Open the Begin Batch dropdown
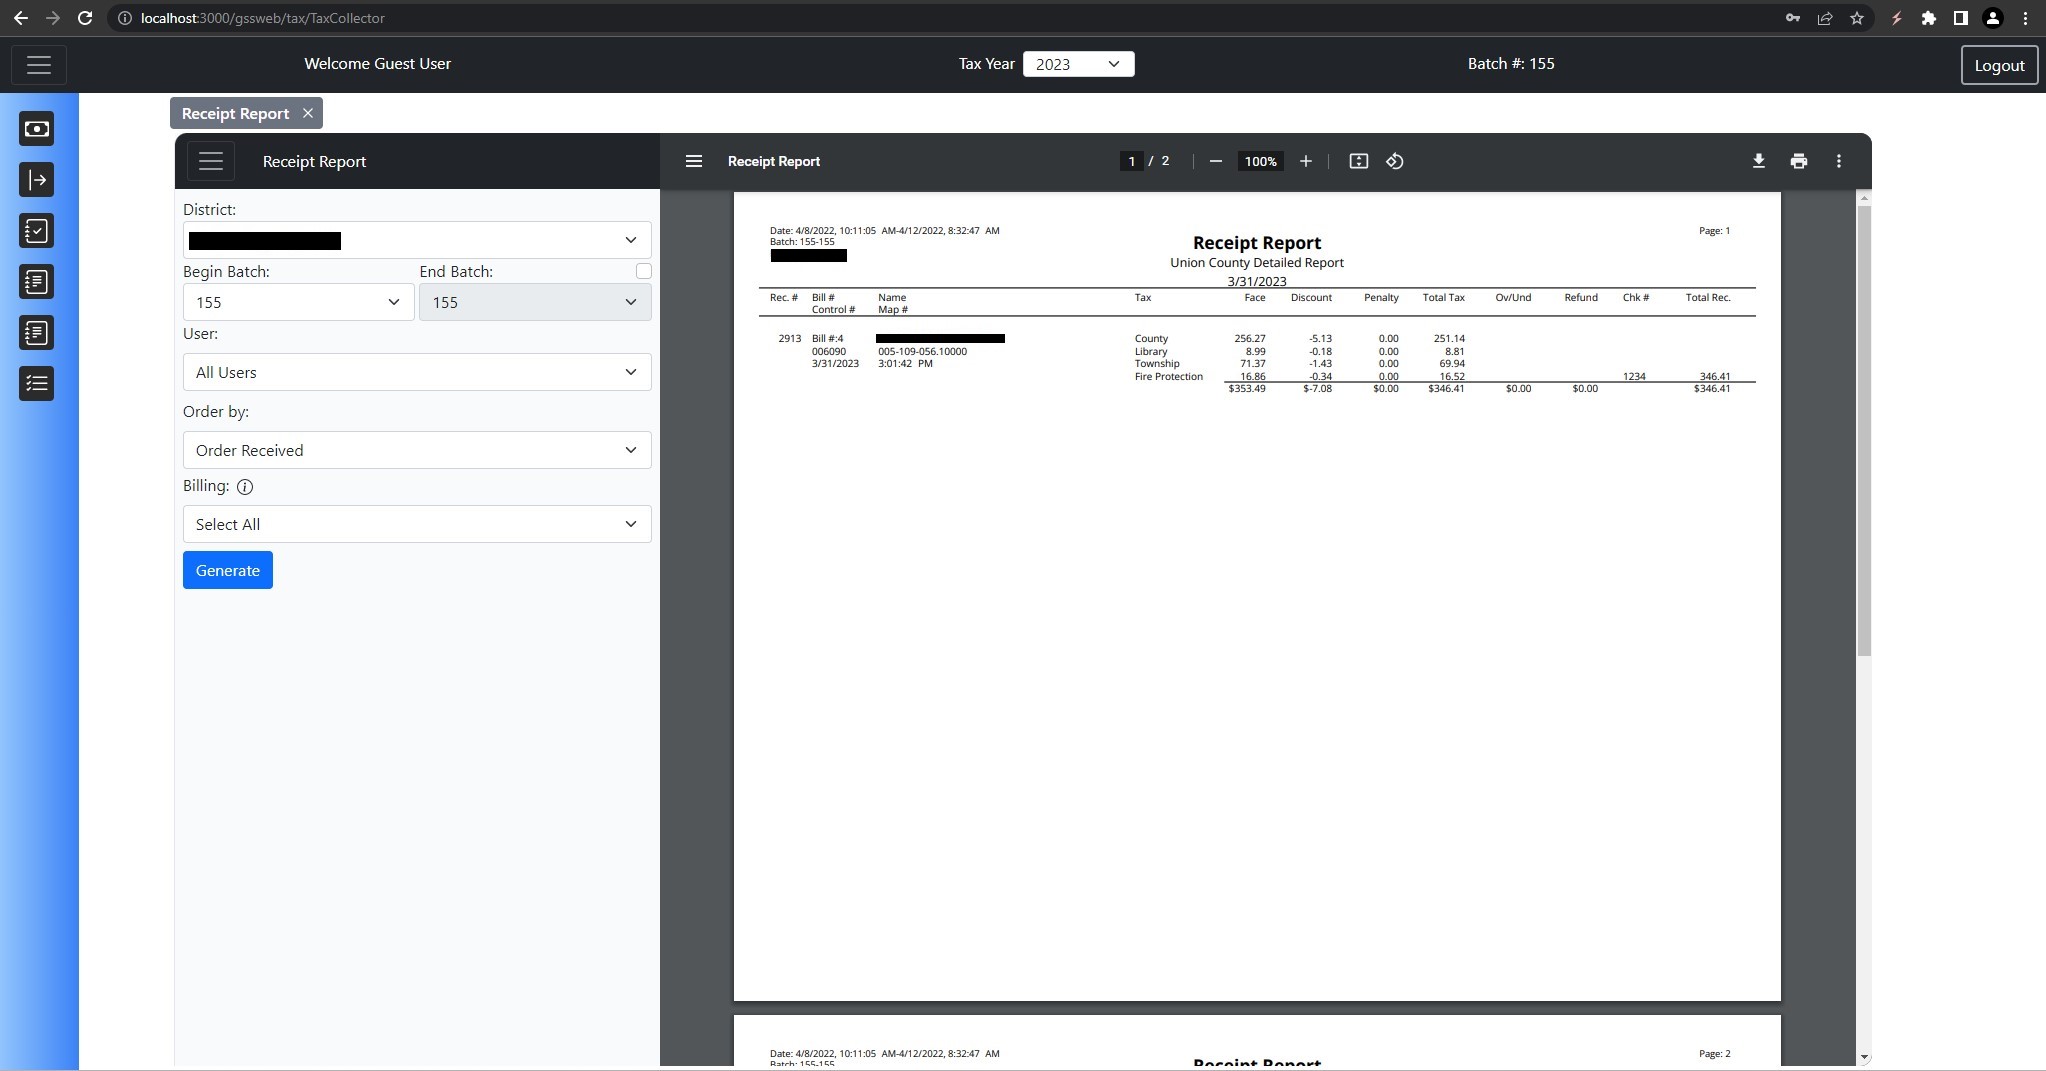The width and height of the screenshot is (2046, 1071). click(298, 302)
